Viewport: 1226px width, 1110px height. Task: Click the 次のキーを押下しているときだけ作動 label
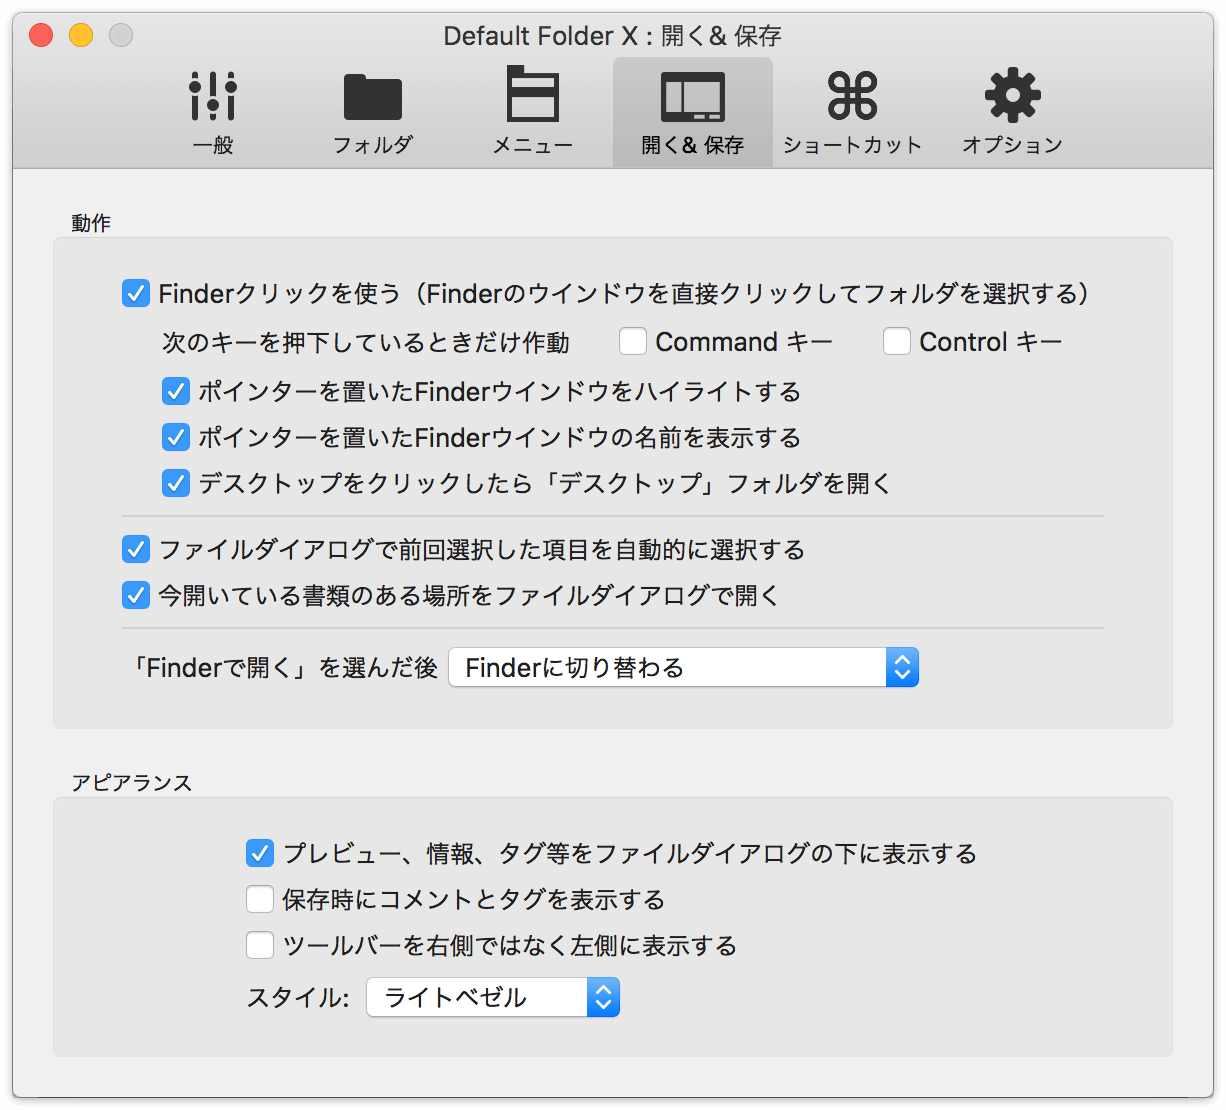pos(366,342)
